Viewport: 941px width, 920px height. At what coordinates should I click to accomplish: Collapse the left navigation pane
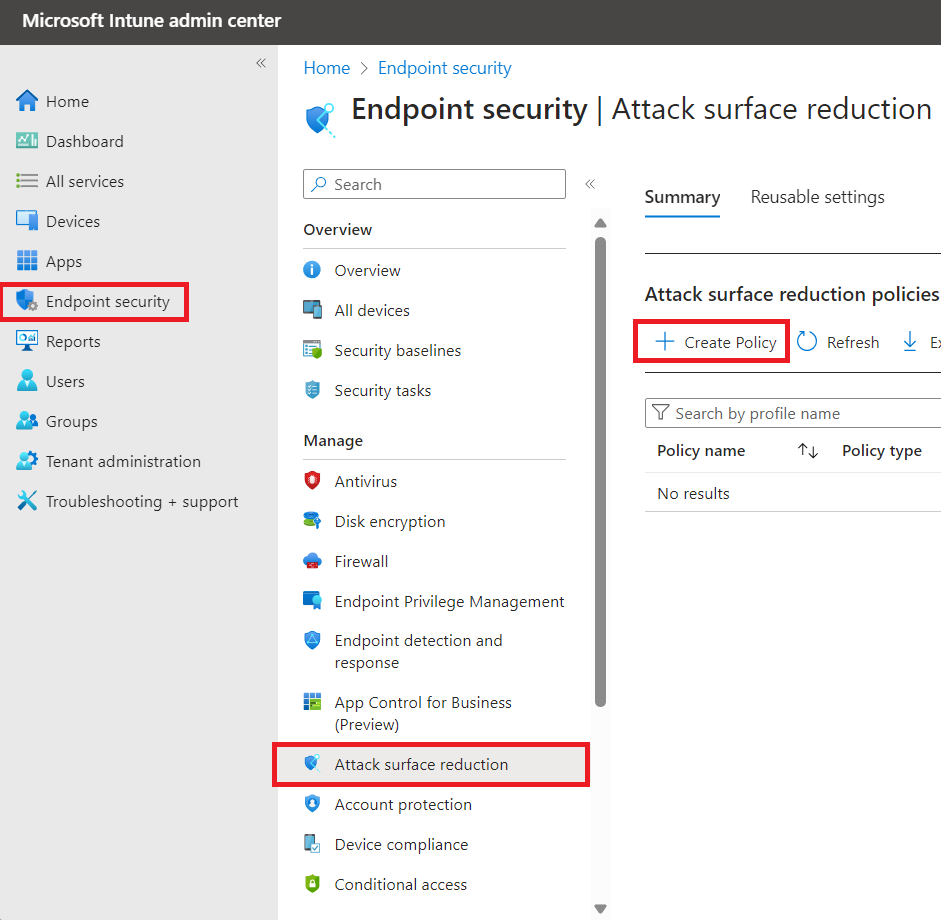coord(261,62)
